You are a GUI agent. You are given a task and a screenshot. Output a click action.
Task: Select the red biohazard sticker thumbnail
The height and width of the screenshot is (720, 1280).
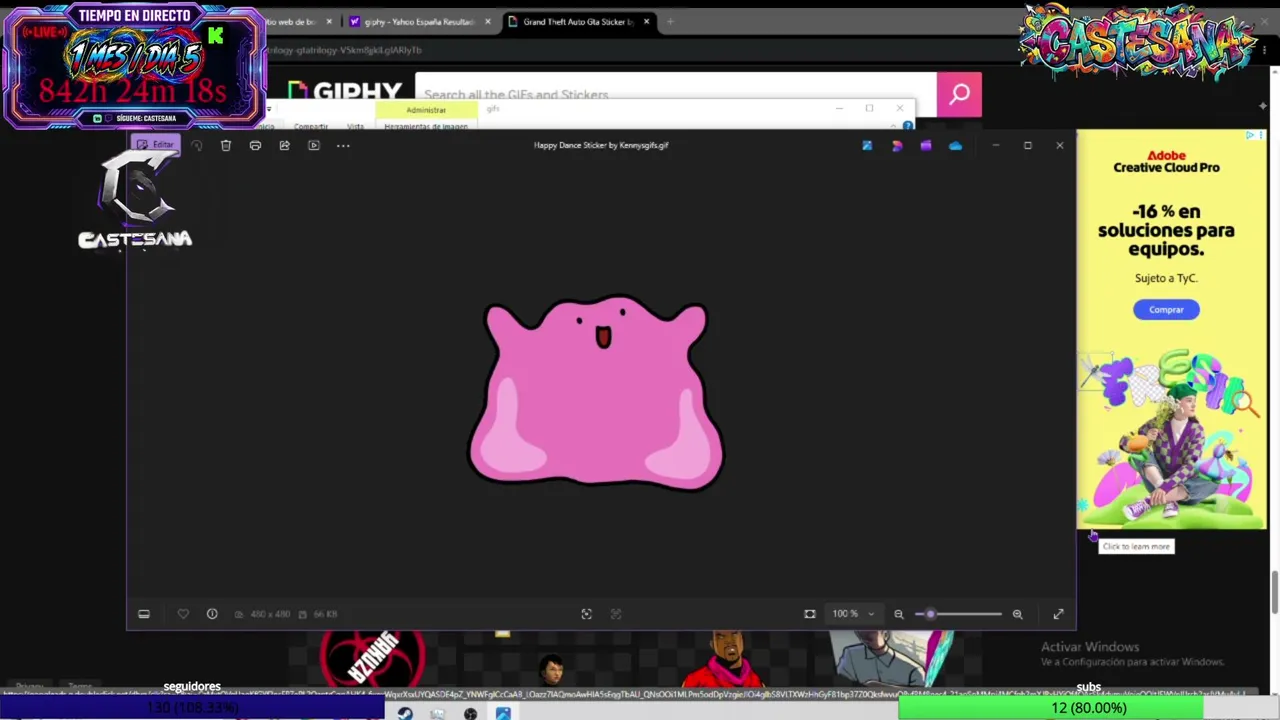[373, 658]
